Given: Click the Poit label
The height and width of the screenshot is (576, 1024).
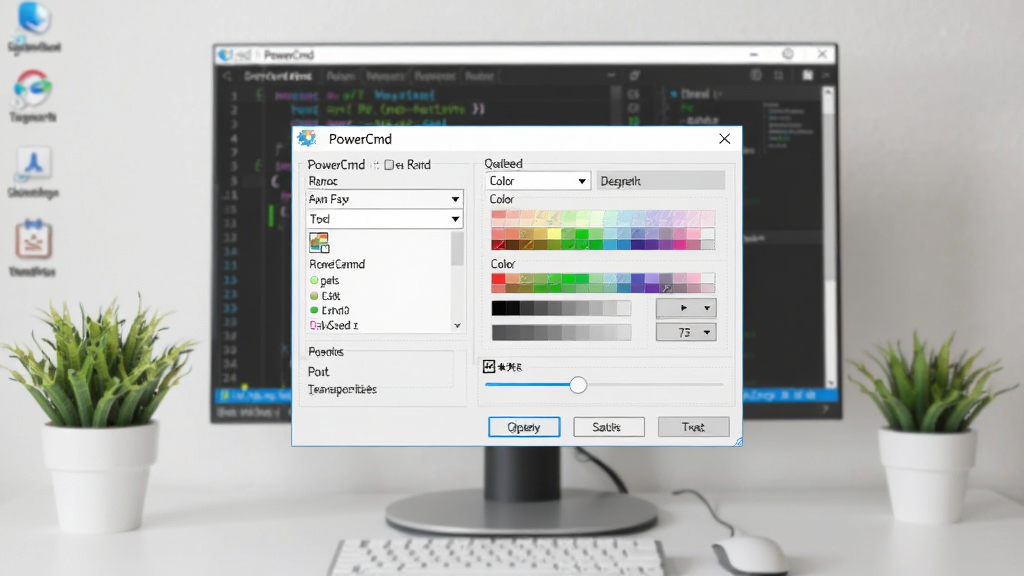Looking at the screenshot, I should point(319,372).
